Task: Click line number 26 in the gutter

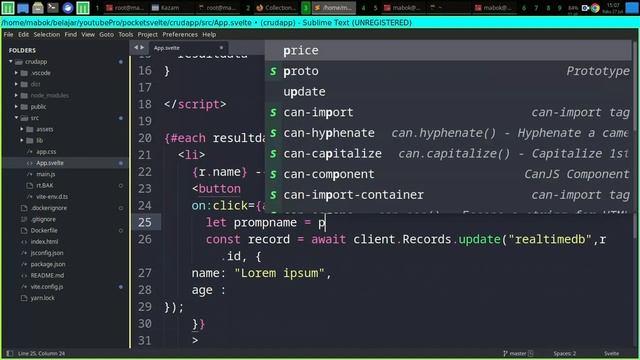Action: pos(144,239)
